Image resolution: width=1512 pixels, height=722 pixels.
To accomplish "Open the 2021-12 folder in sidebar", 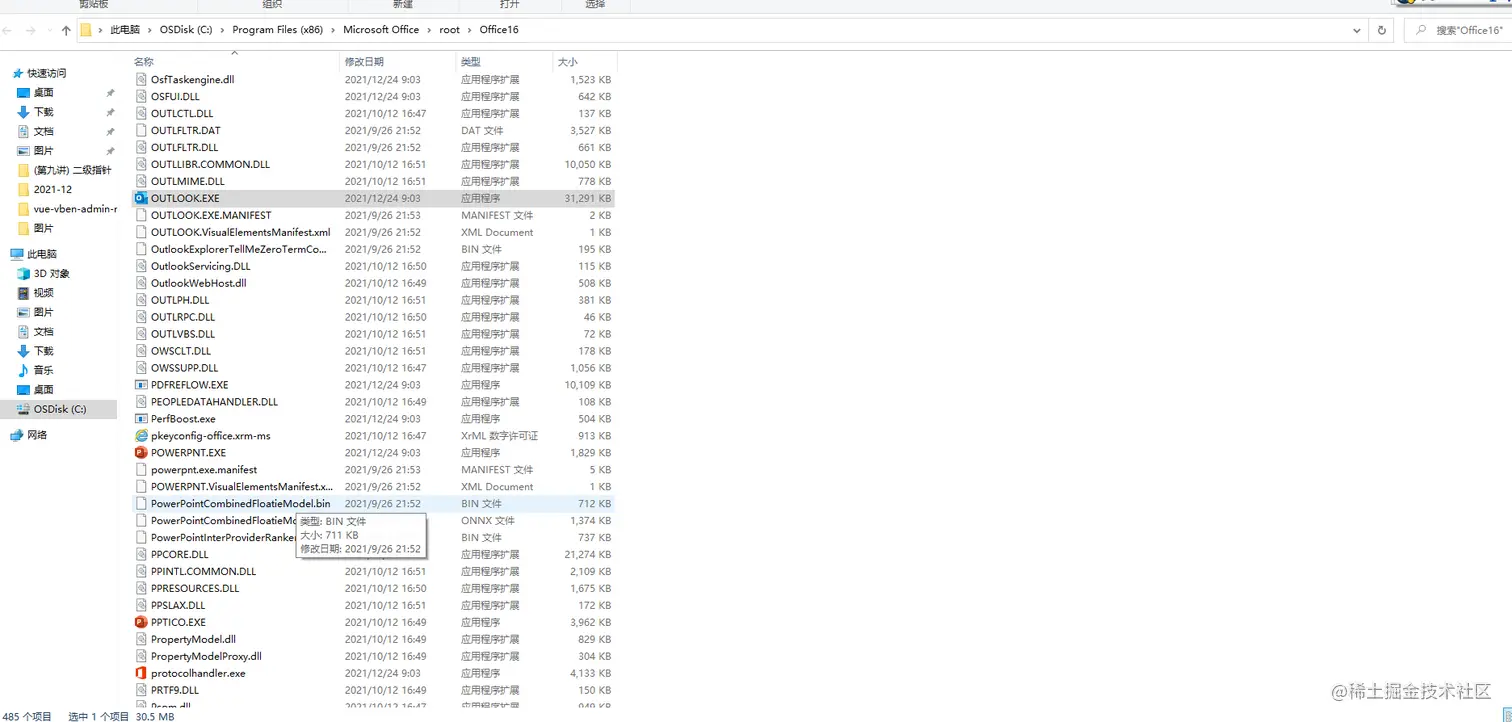I will (52, 189).
